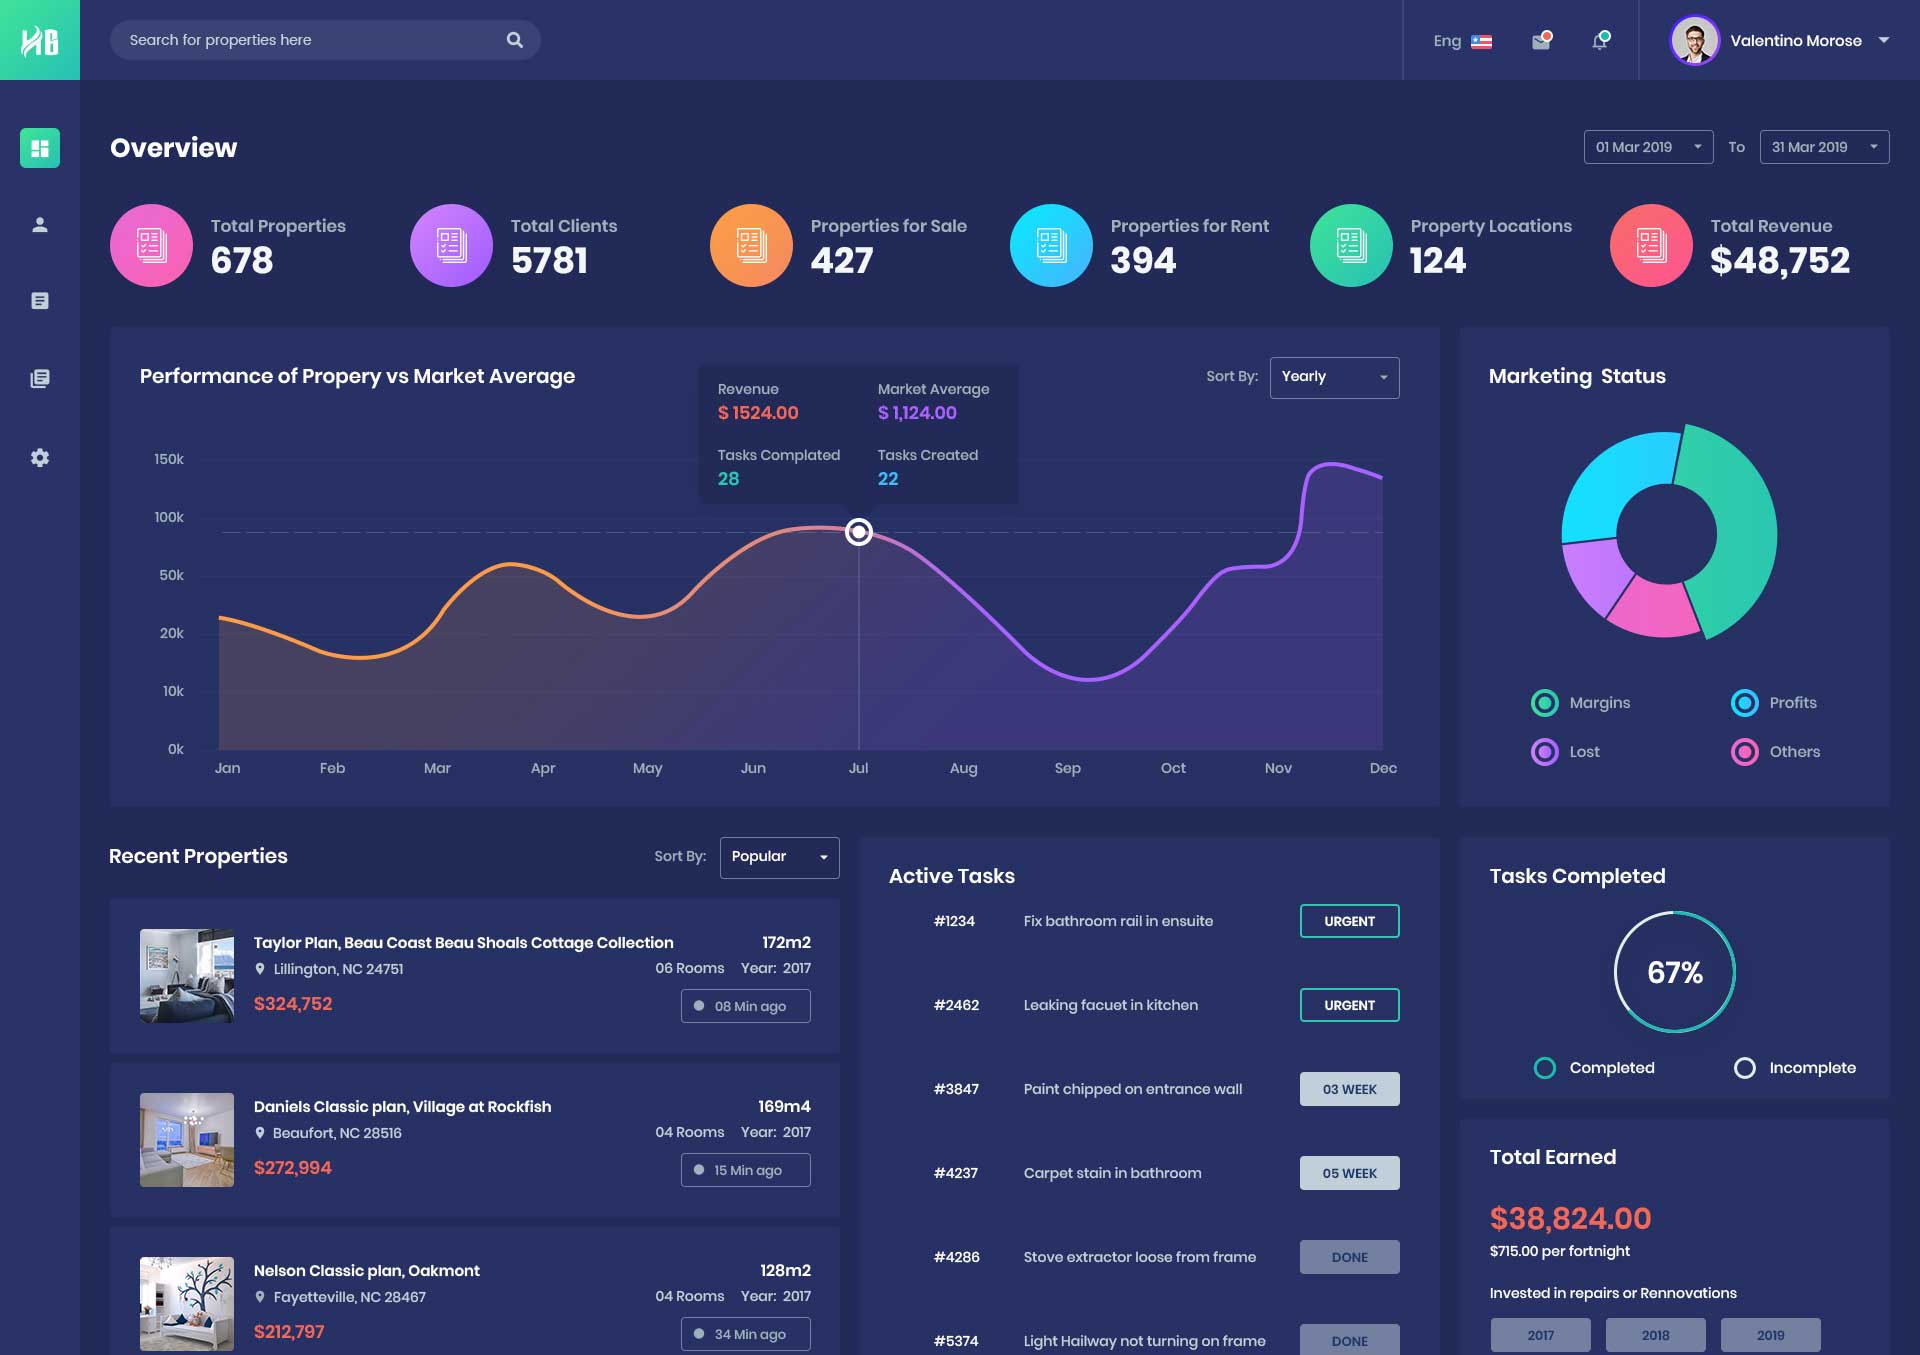Click the July marker on chart line
1920x1355 pixels.
(858, 532)
